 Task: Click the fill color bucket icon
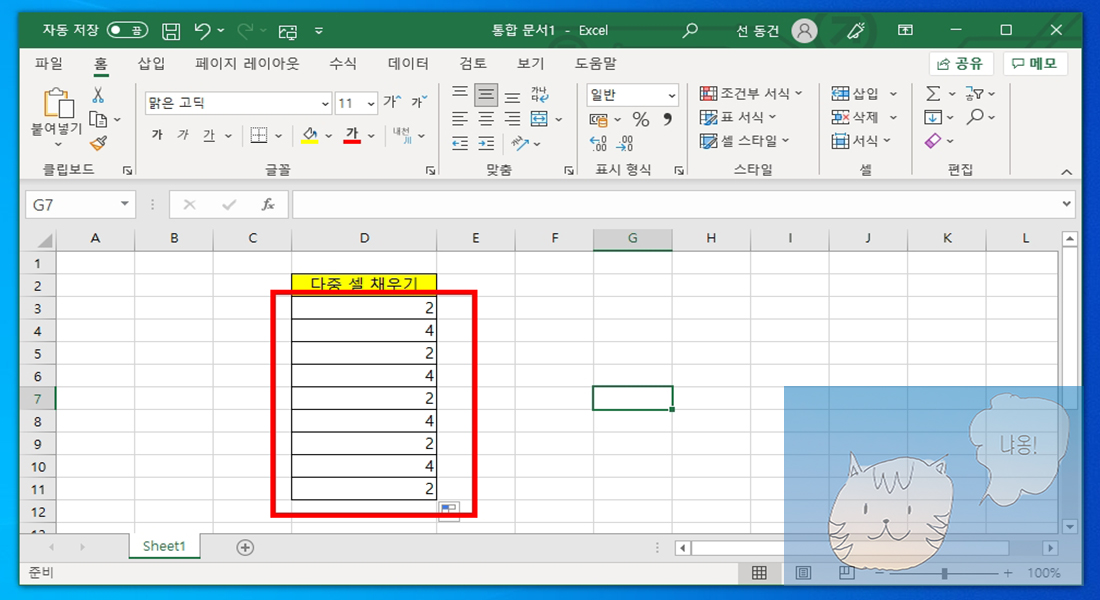point(309,135)
